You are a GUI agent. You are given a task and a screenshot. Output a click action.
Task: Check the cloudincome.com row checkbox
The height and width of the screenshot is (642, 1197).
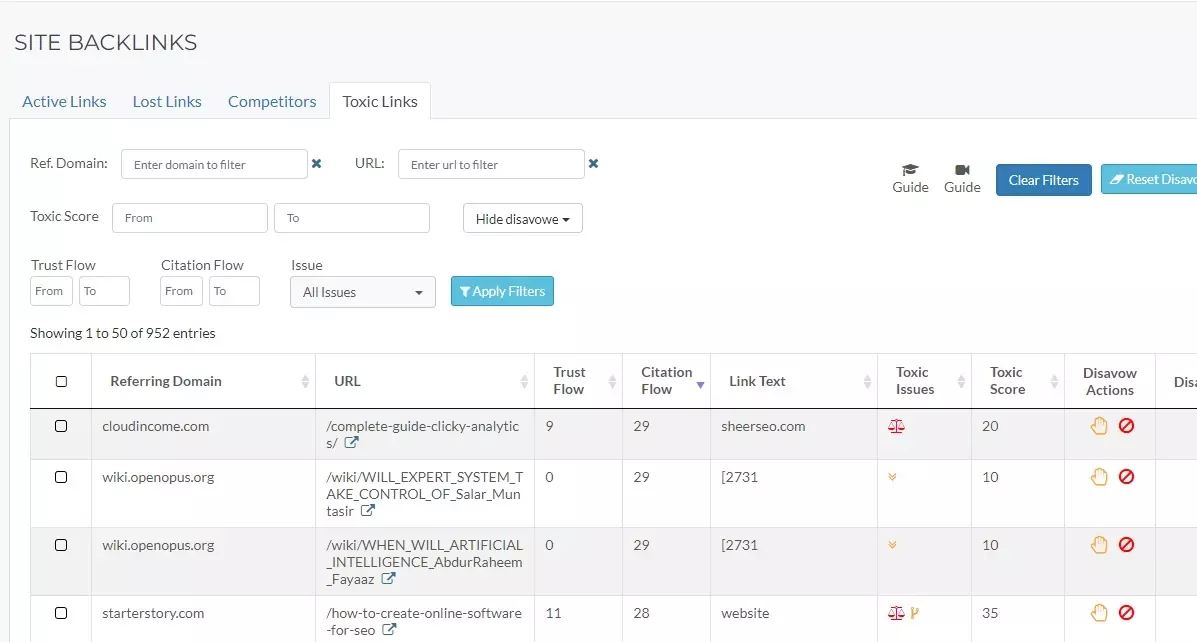[61, 426]
